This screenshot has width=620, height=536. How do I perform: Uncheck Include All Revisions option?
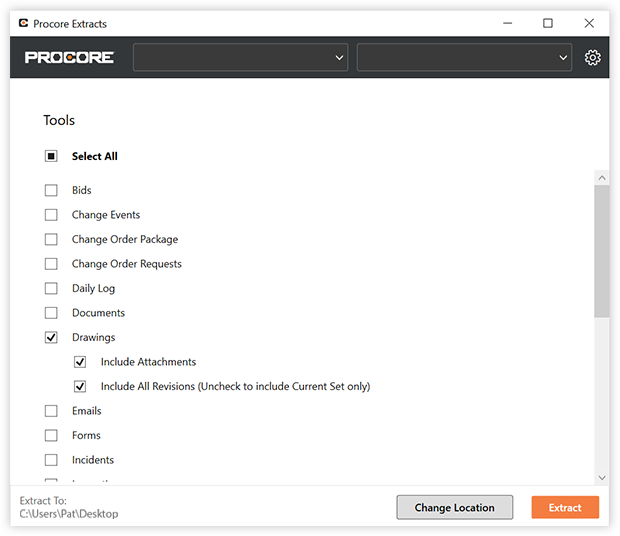point(80,386)
